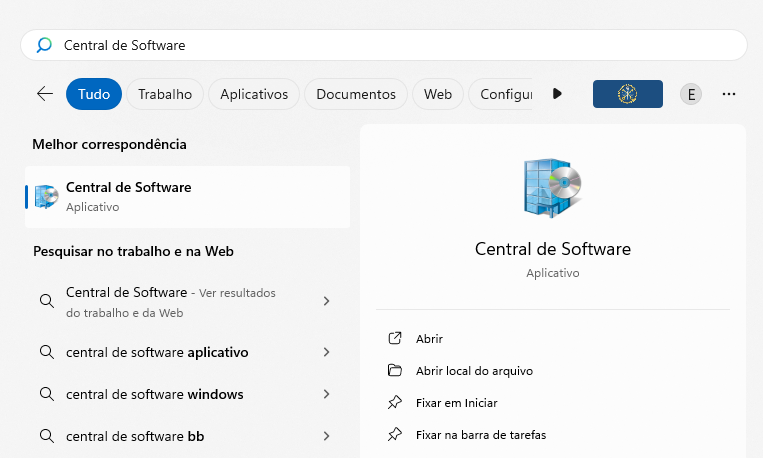Expand chevron for central de software bb
Image resolution: width=763 pixels, height=458 pixels.
click(327, 436)
